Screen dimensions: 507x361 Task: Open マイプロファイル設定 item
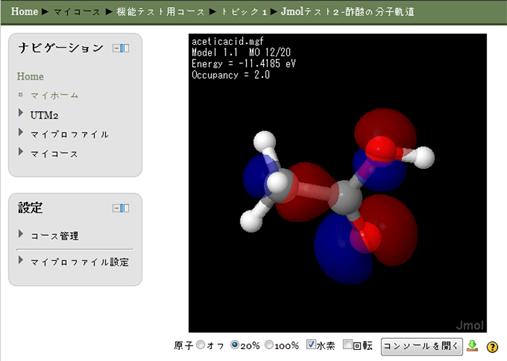80,262
